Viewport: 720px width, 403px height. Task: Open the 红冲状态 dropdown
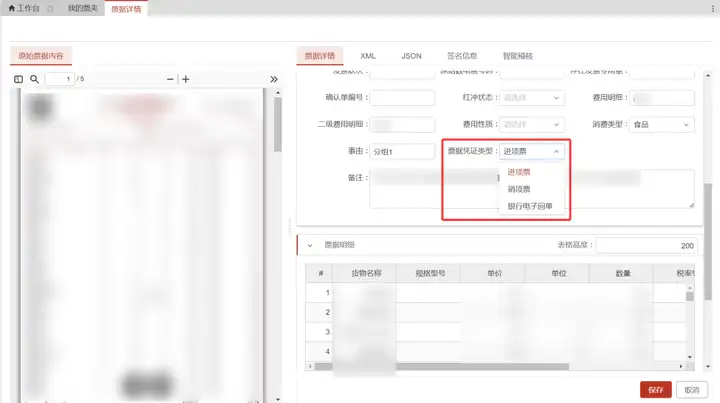click(x=532, y=98)
